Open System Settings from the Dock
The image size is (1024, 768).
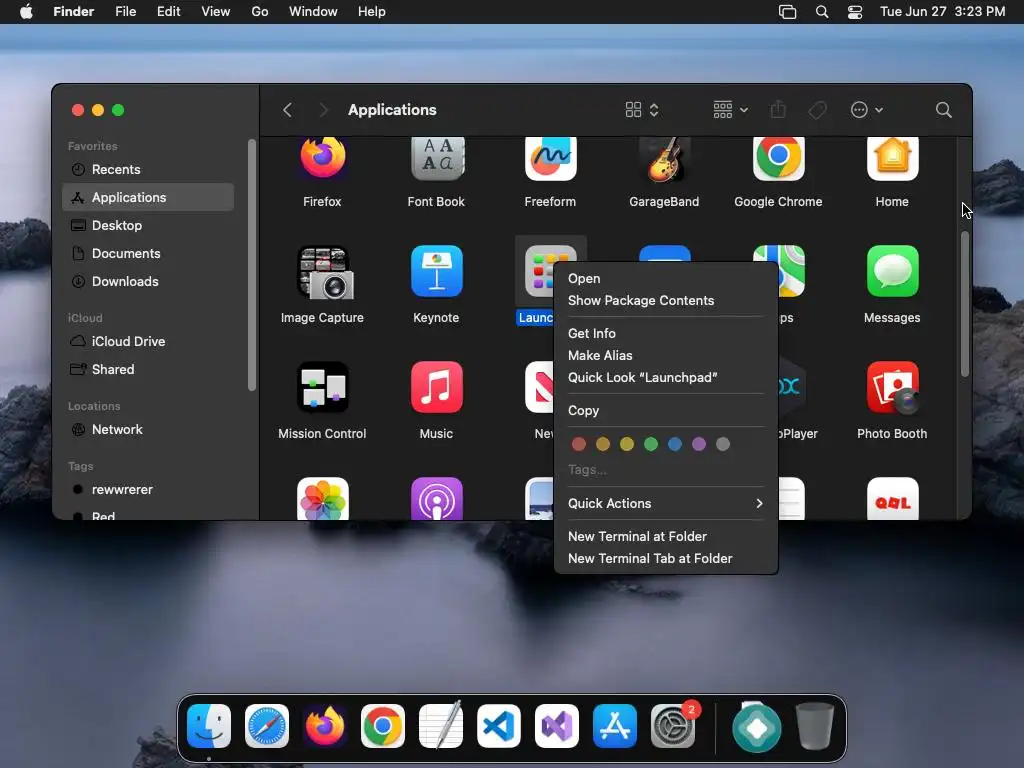coord(673,726)
